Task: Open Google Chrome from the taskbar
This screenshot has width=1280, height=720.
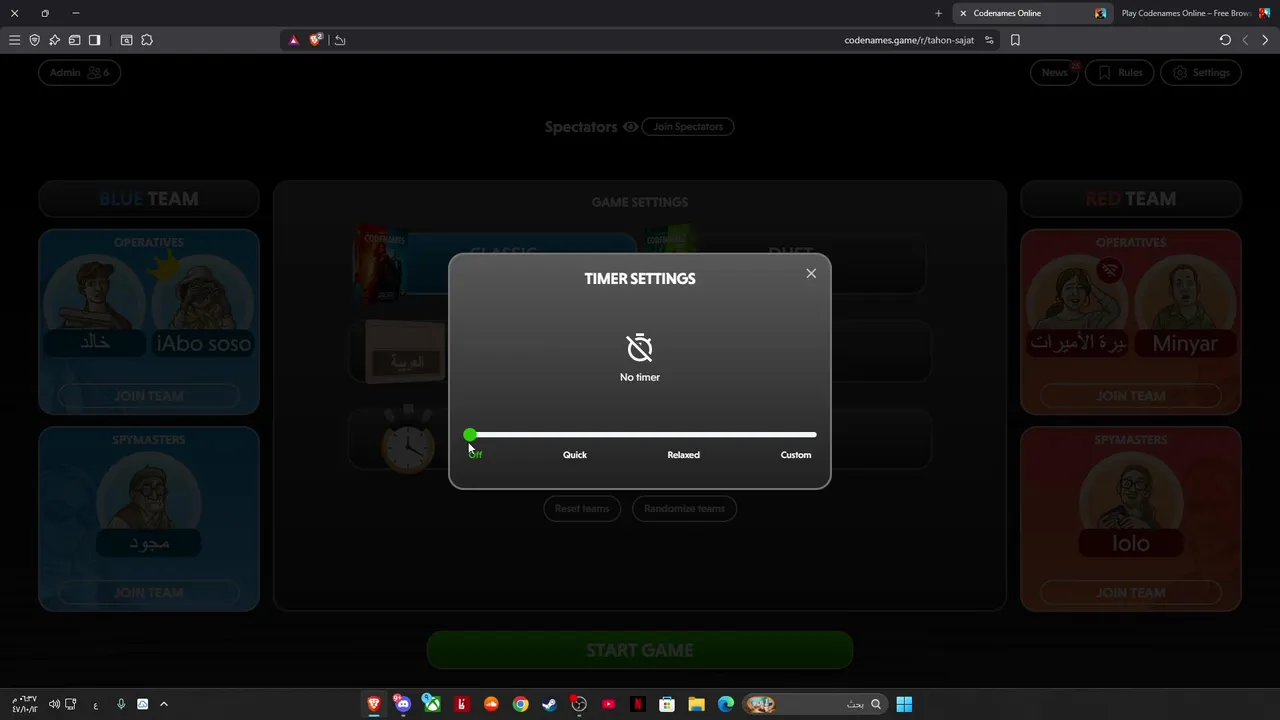Action: point(520,704)
